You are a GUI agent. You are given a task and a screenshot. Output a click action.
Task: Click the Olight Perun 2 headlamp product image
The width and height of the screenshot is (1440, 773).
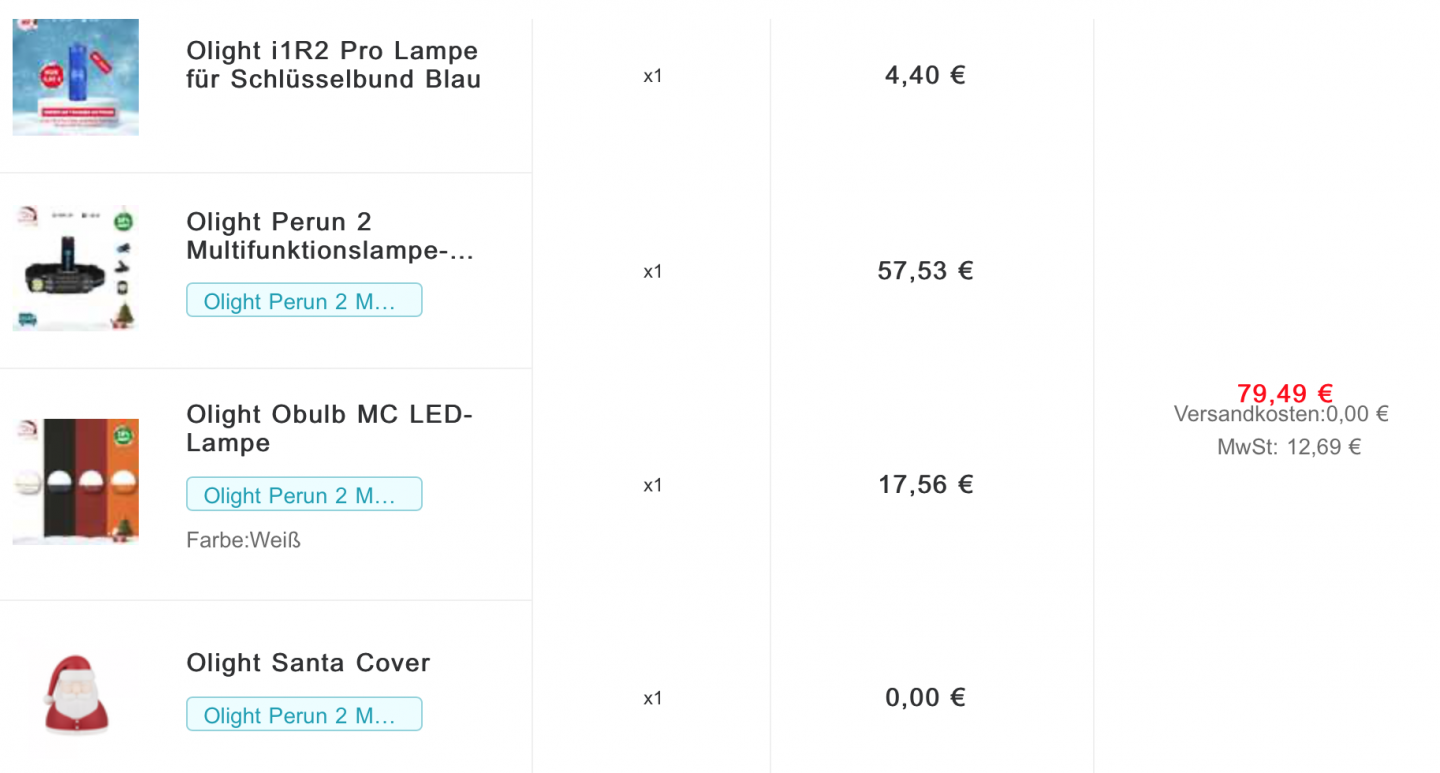point(75,270)
